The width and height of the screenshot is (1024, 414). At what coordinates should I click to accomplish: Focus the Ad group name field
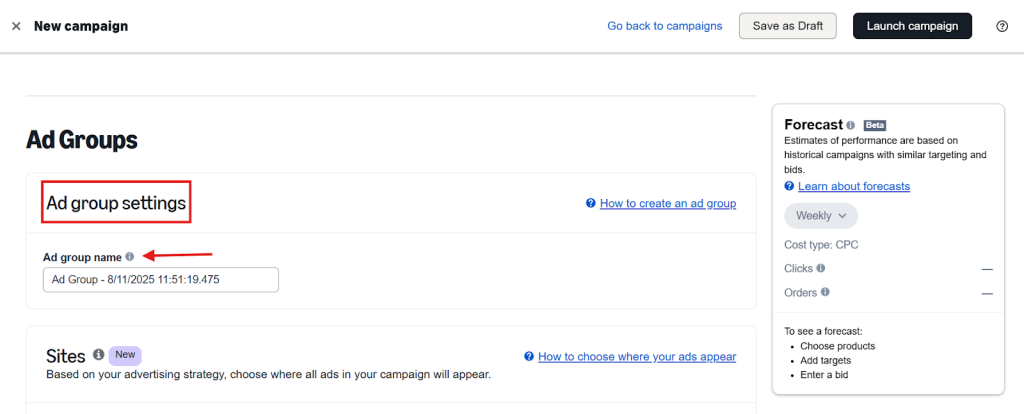(x=161, y=279)
